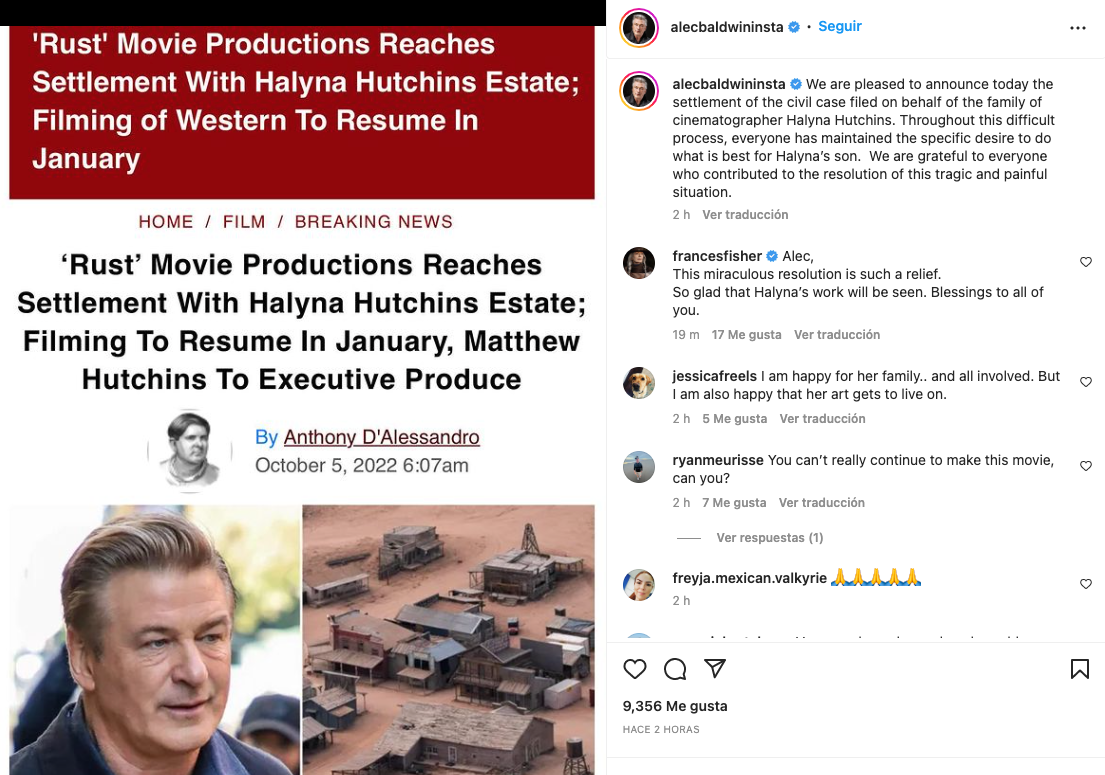
Task: Follow the account with Seguir
Action: (839, 26)
